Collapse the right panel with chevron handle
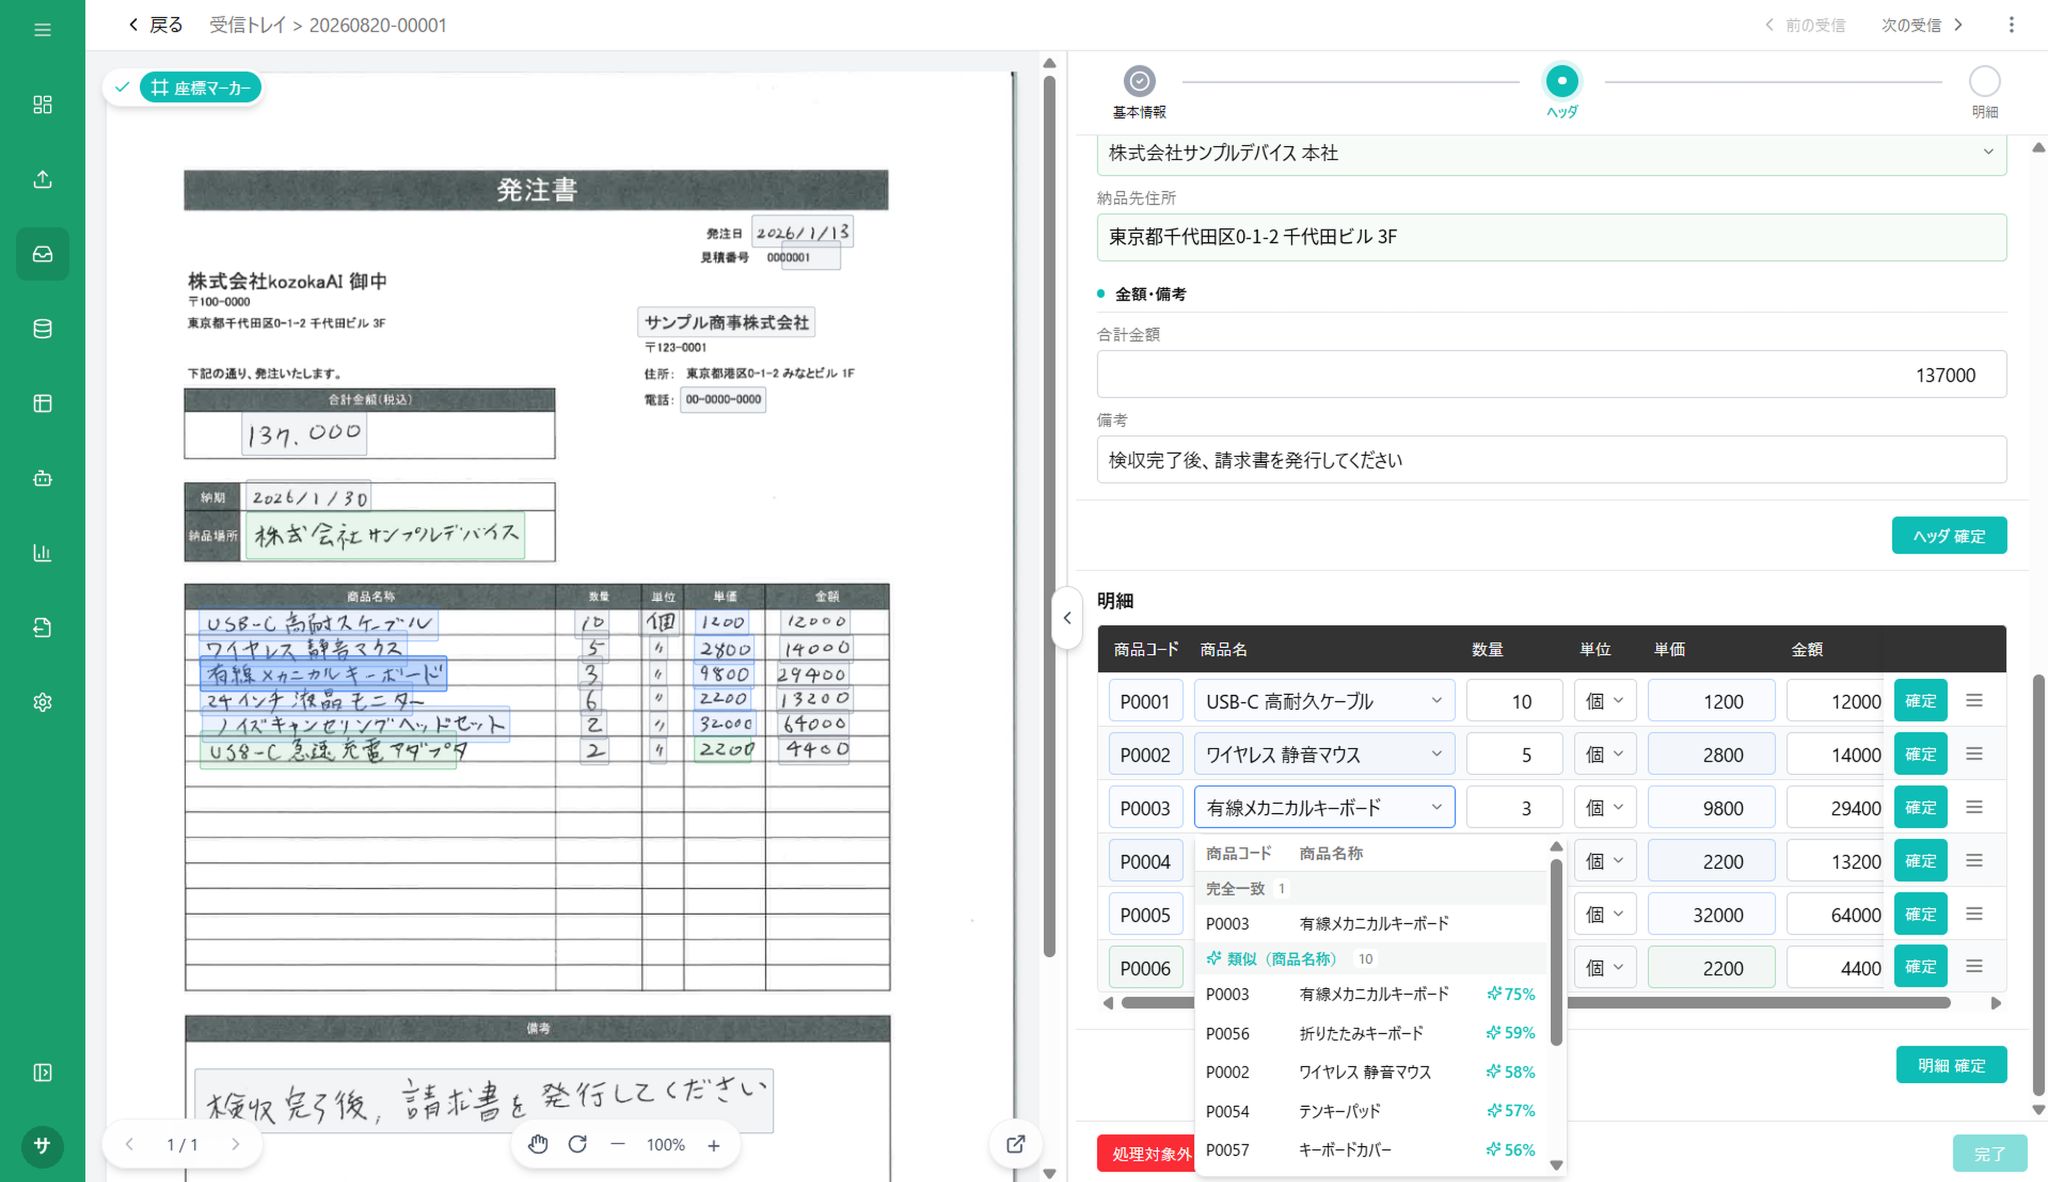Screen dimensions: 2048x1182 (x=1067, y=618)
